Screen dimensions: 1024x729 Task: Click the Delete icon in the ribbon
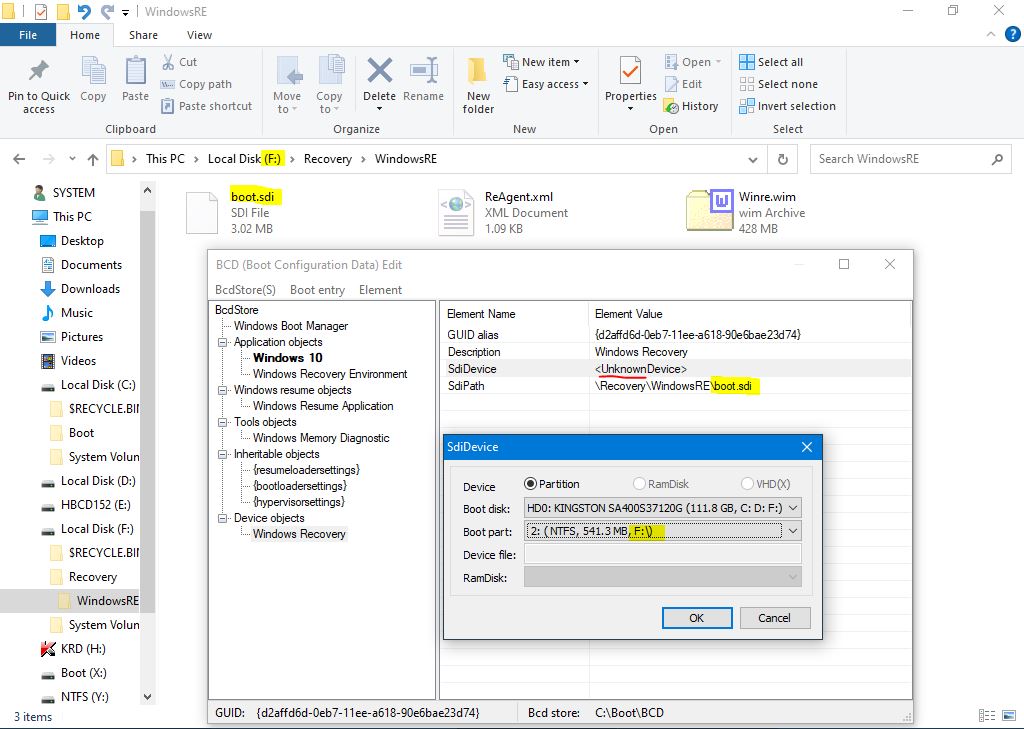pos(379,73)
